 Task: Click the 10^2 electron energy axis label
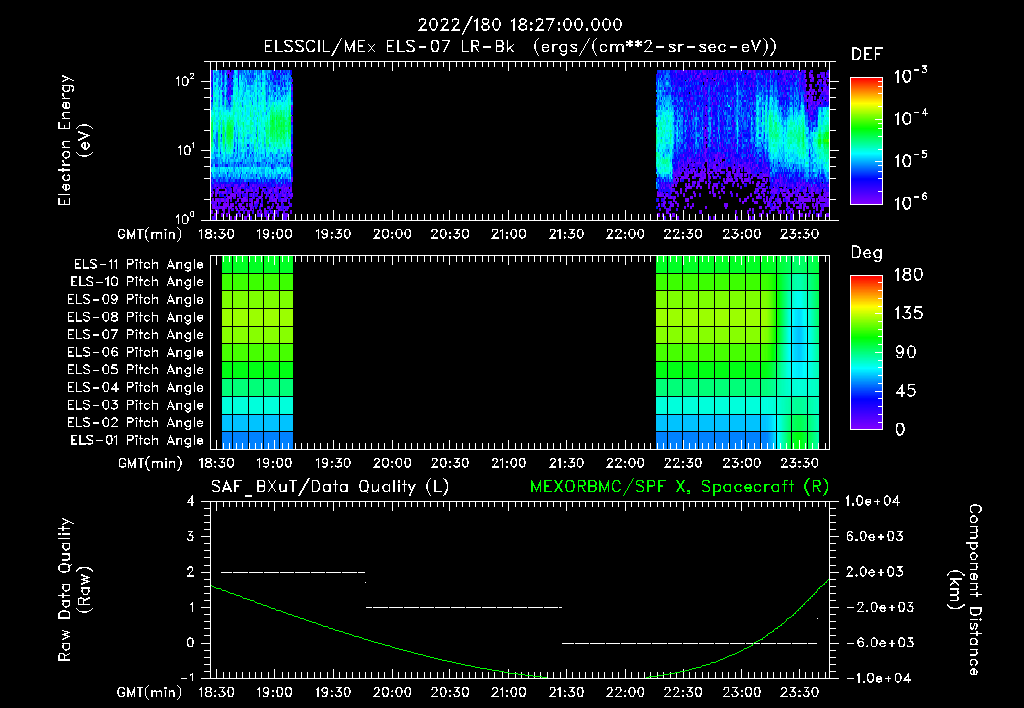point(185,82)
